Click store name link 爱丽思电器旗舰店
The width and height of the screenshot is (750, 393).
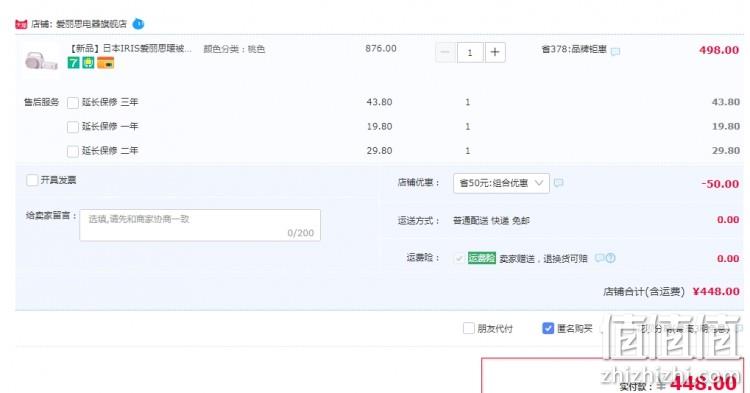[x=91, y=24]
